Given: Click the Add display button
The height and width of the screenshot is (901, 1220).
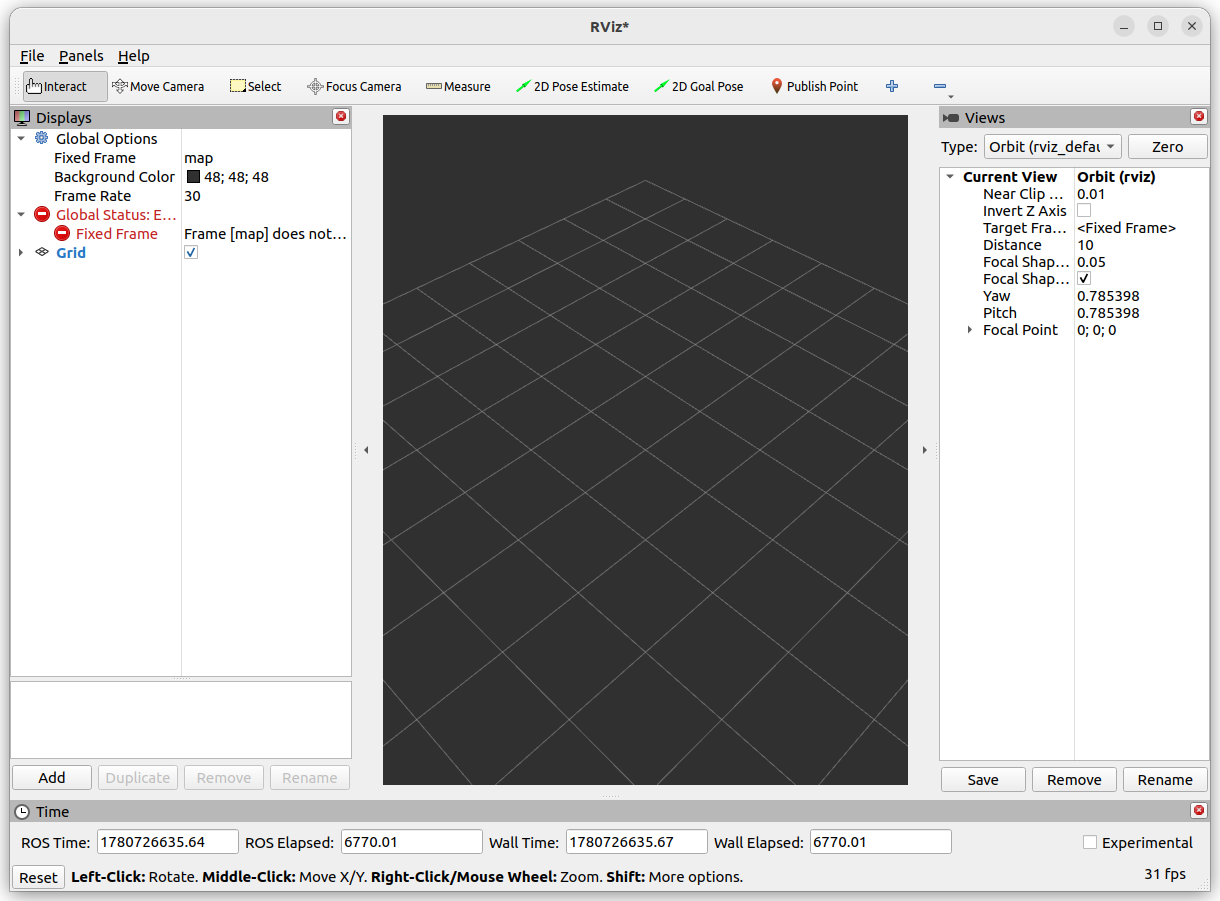Looking at the screenshot, I should point(52,777).
